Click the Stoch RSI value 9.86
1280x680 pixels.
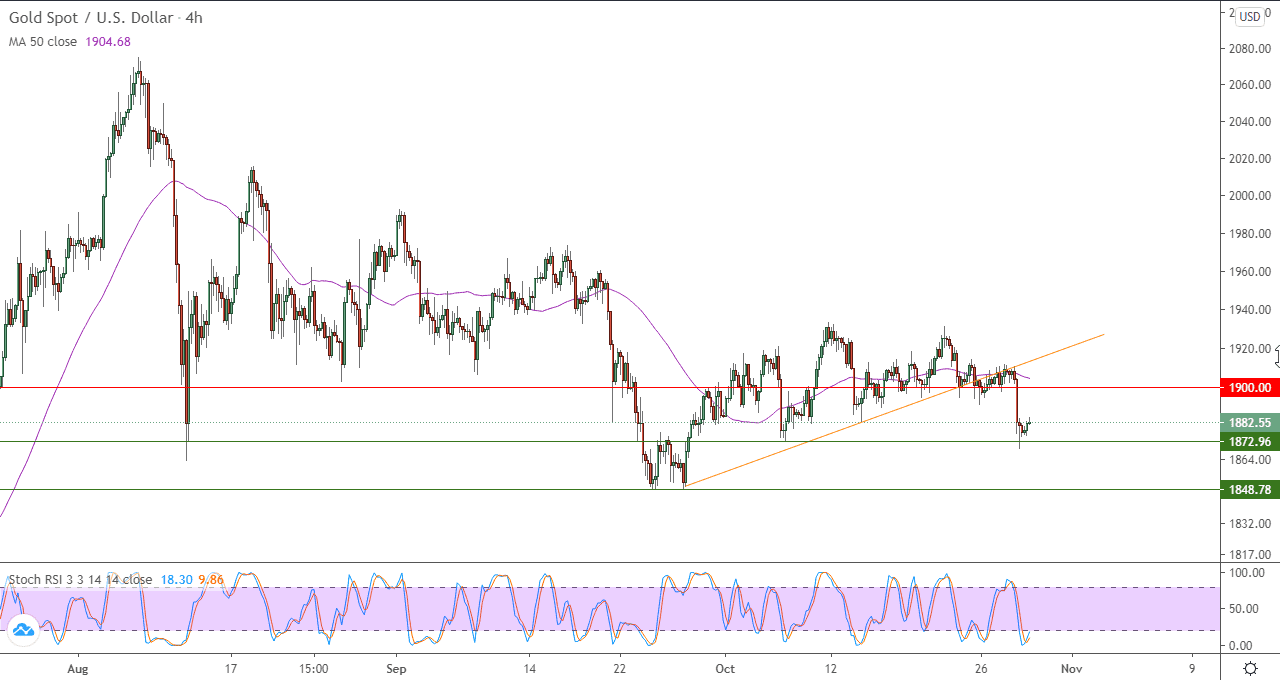click(x=210, y=580)
